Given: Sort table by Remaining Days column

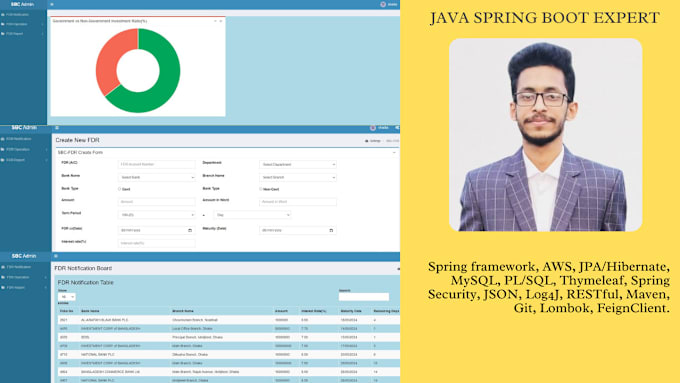Looking at the screenshot, I should 386,311.
